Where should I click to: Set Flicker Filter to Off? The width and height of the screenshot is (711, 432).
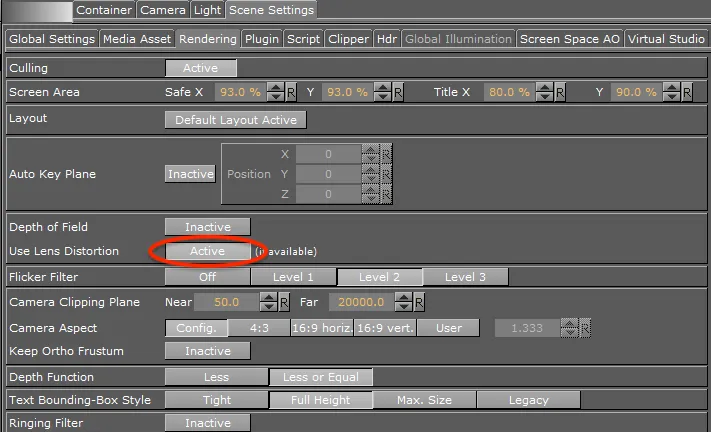[x=208, y=277]
